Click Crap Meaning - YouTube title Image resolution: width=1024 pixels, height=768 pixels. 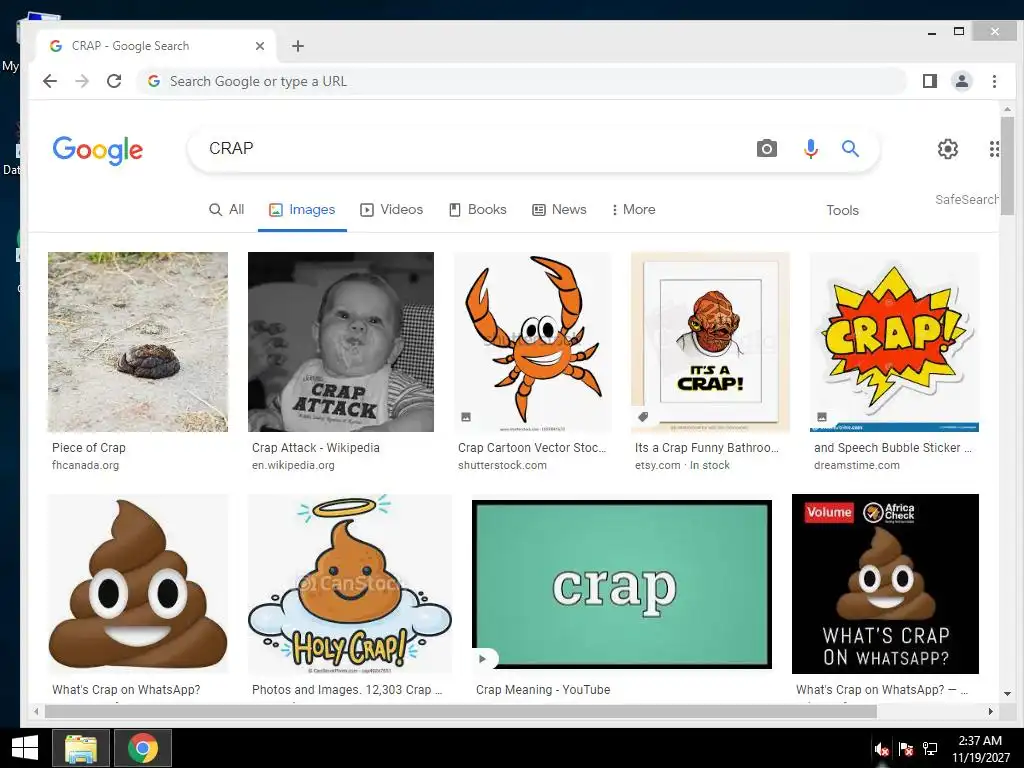pos(543,690)
